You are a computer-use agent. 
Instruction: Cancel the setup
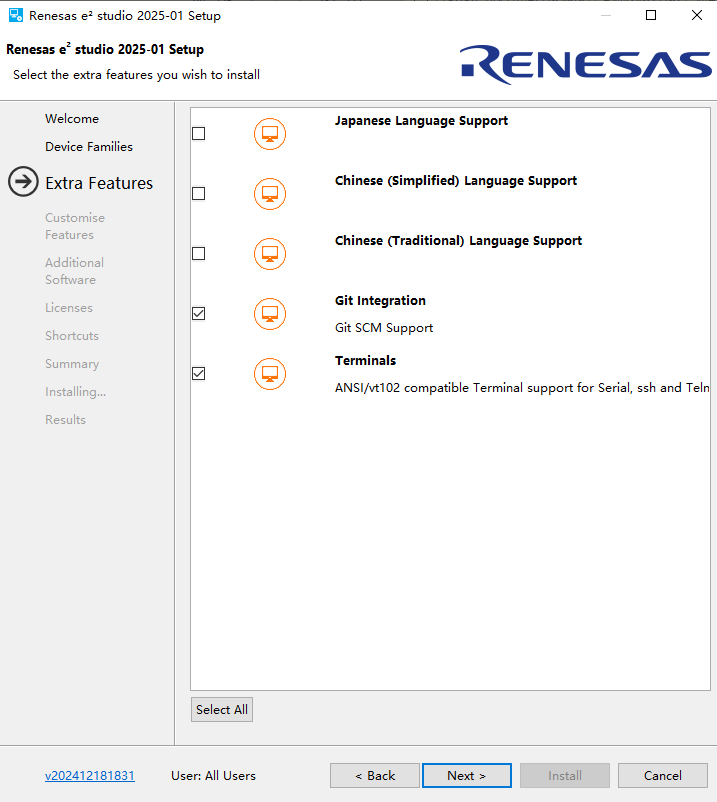(x=663, y=775)
